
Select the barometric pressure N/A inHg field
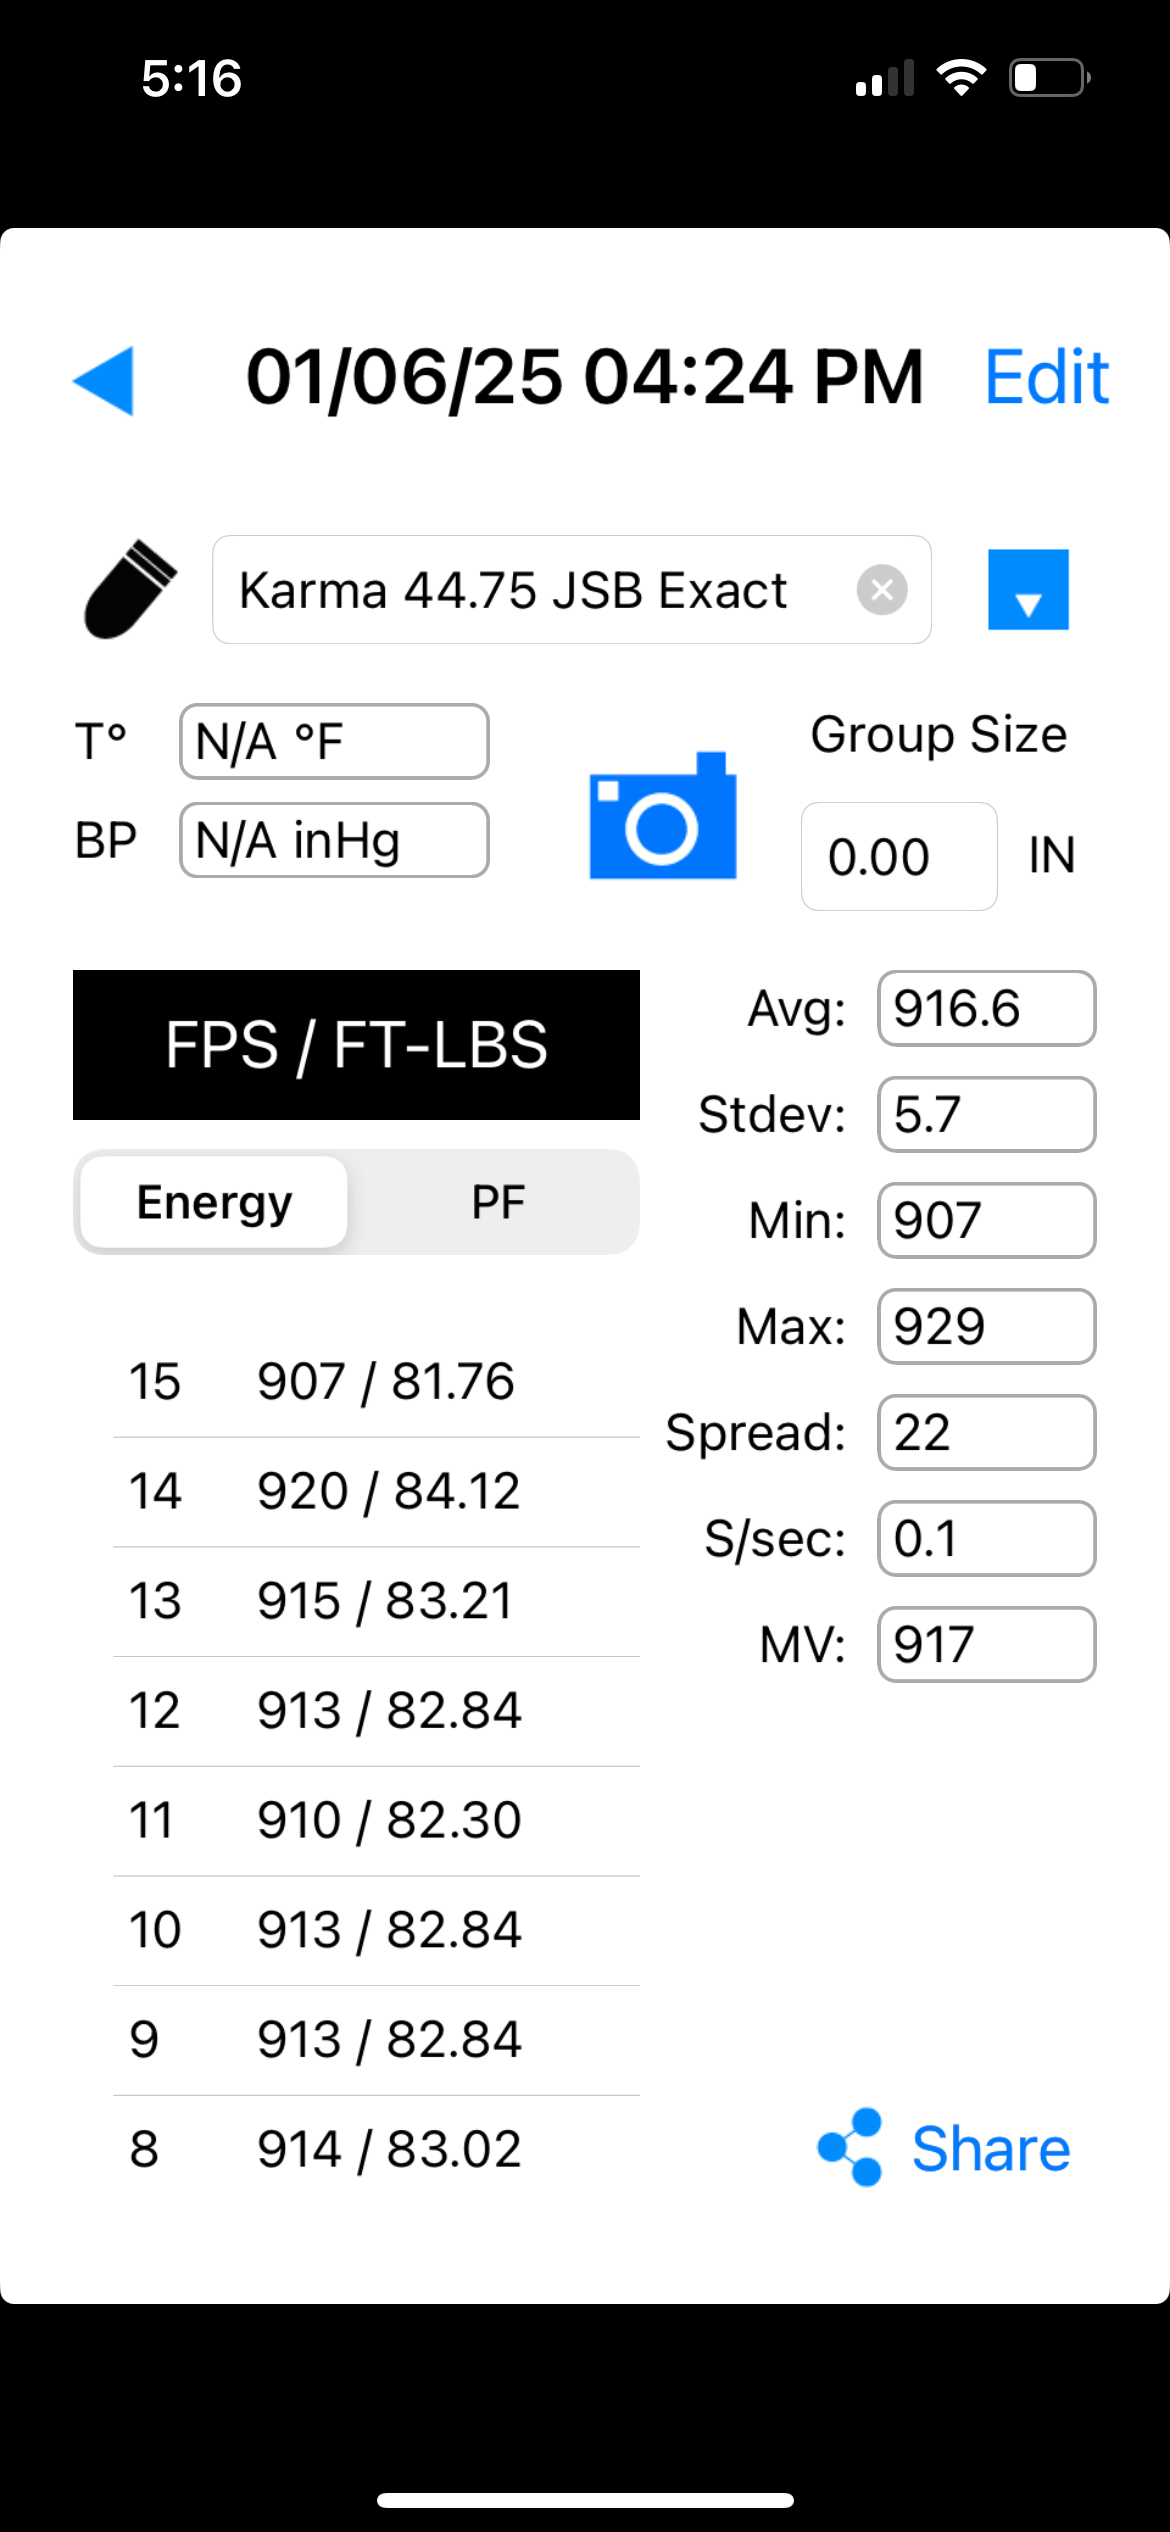334,840
